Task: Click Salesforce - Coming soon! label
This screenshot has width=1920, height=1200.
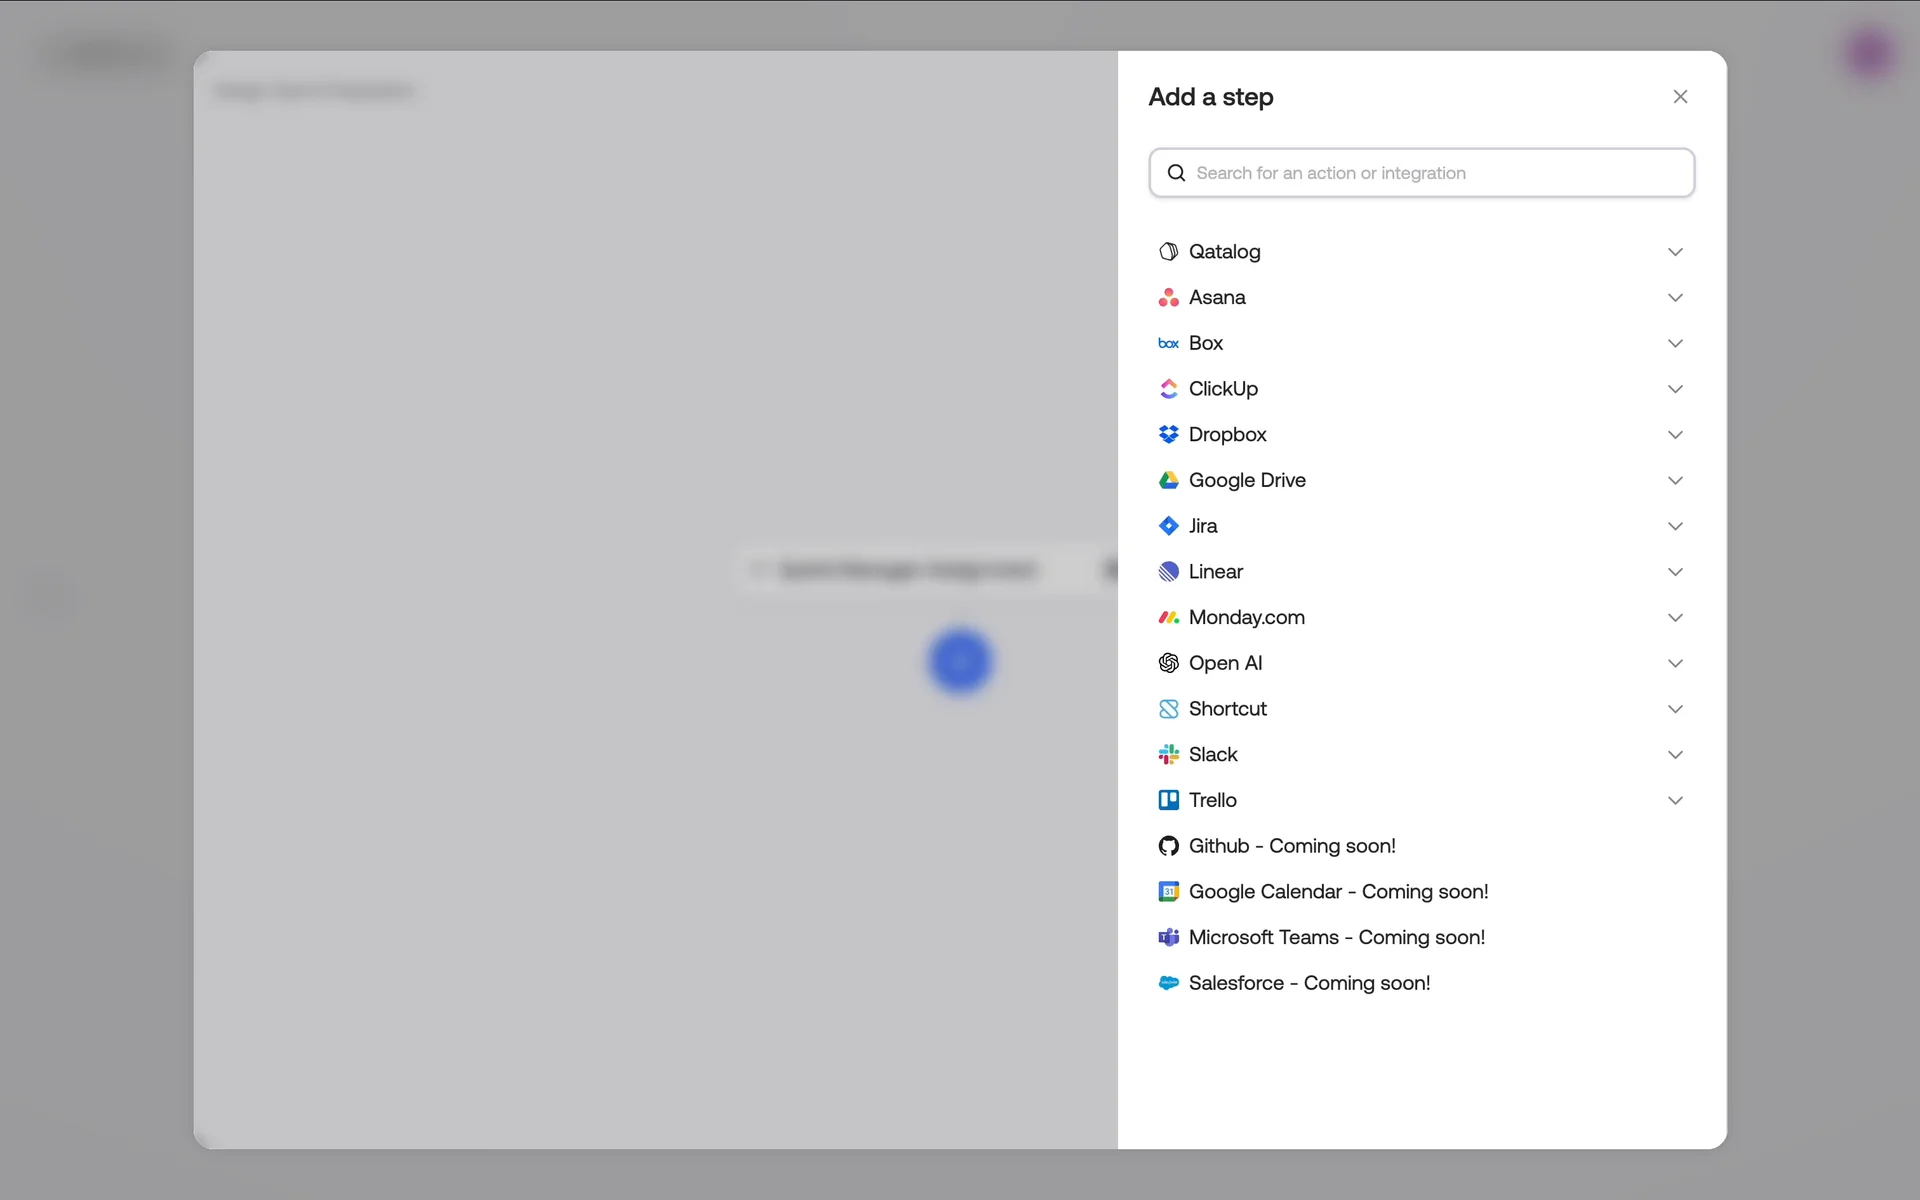Action: [1308, 983]
